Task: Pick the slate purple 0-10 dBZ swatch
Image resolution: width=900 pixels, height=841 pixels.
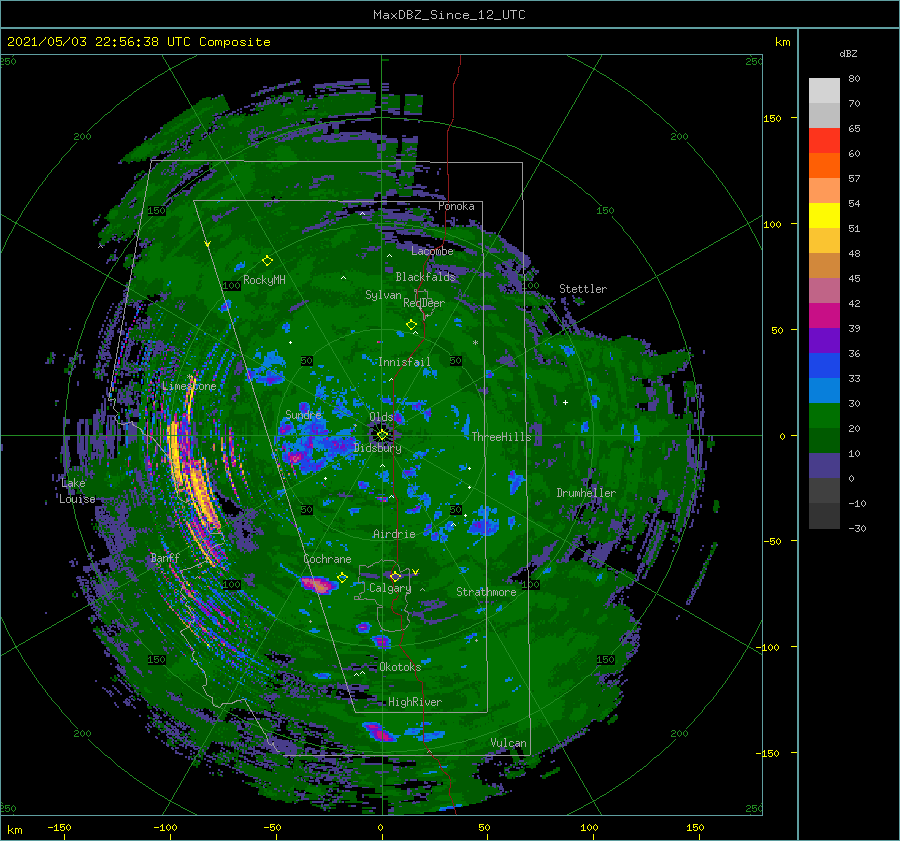Action: click(x=824, y=465)
